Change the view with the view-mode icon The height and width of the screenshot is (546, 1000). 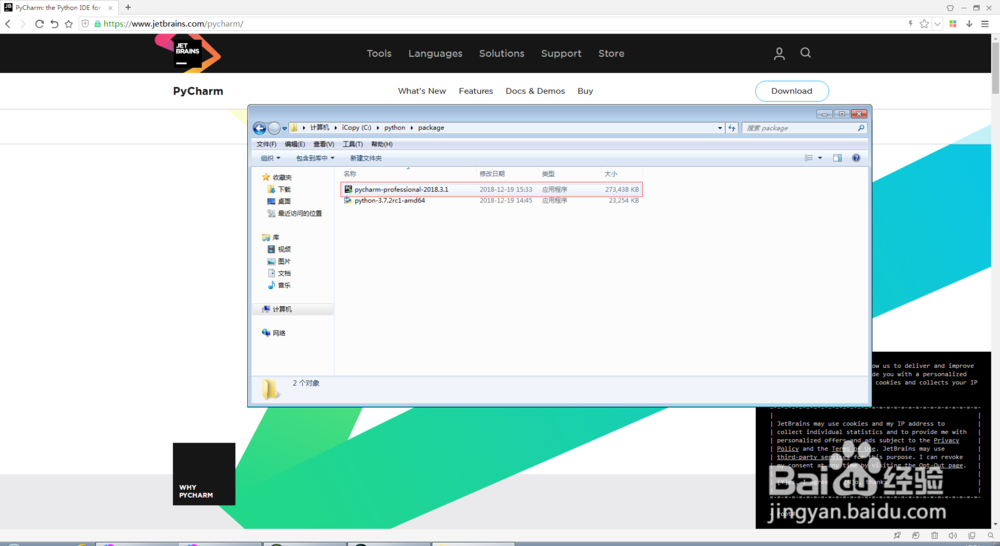pyautogui.click(x=809, y=158)
